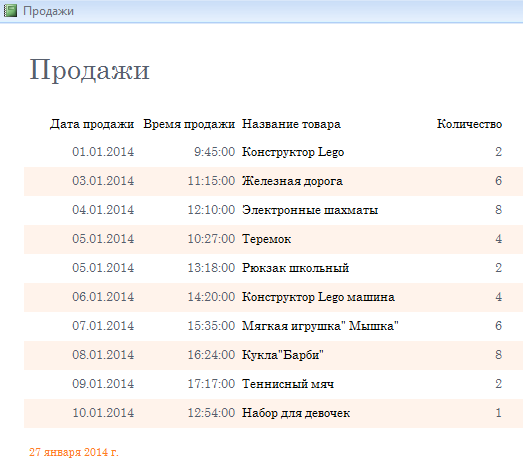Image resolution: width=523 pixels, height=472 pixels.
Task: Click quantity 1 in the Набор для девочек row
Action: pyautogui.click(x=498, y=413)
